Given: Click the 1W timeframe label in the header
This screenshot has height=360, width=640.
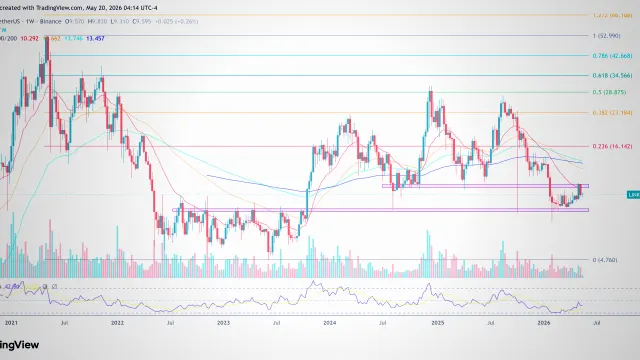Looking at the screenshot, I should point(29,21).
